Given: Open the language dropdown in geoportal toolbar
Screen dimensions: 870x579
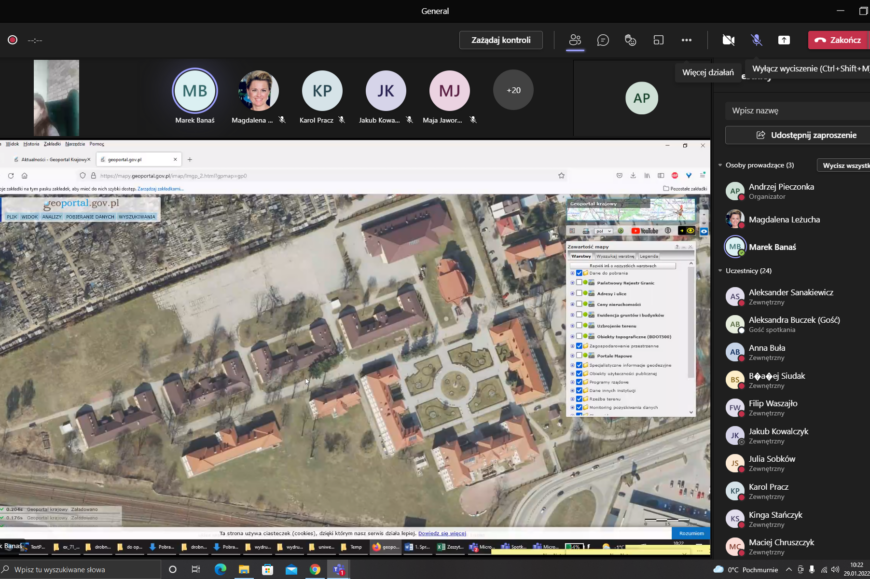Looking at the screenshot, I should tap(604, 231).
